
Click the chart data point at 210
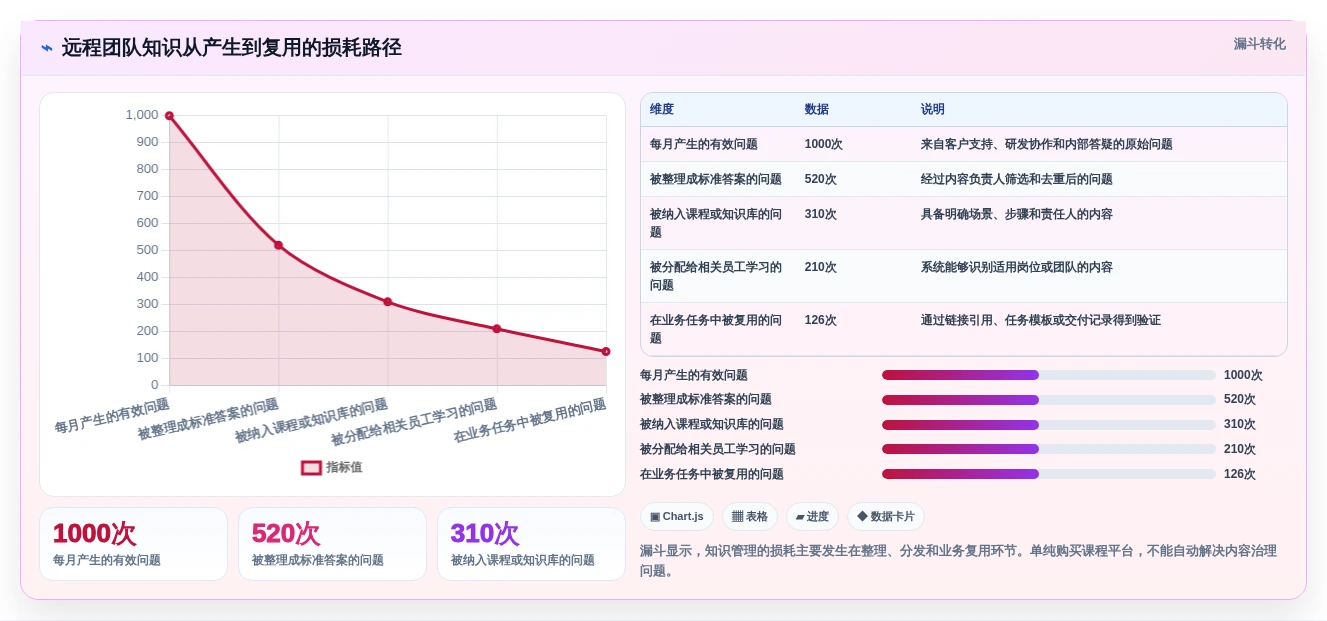click(x=497, y=329)
